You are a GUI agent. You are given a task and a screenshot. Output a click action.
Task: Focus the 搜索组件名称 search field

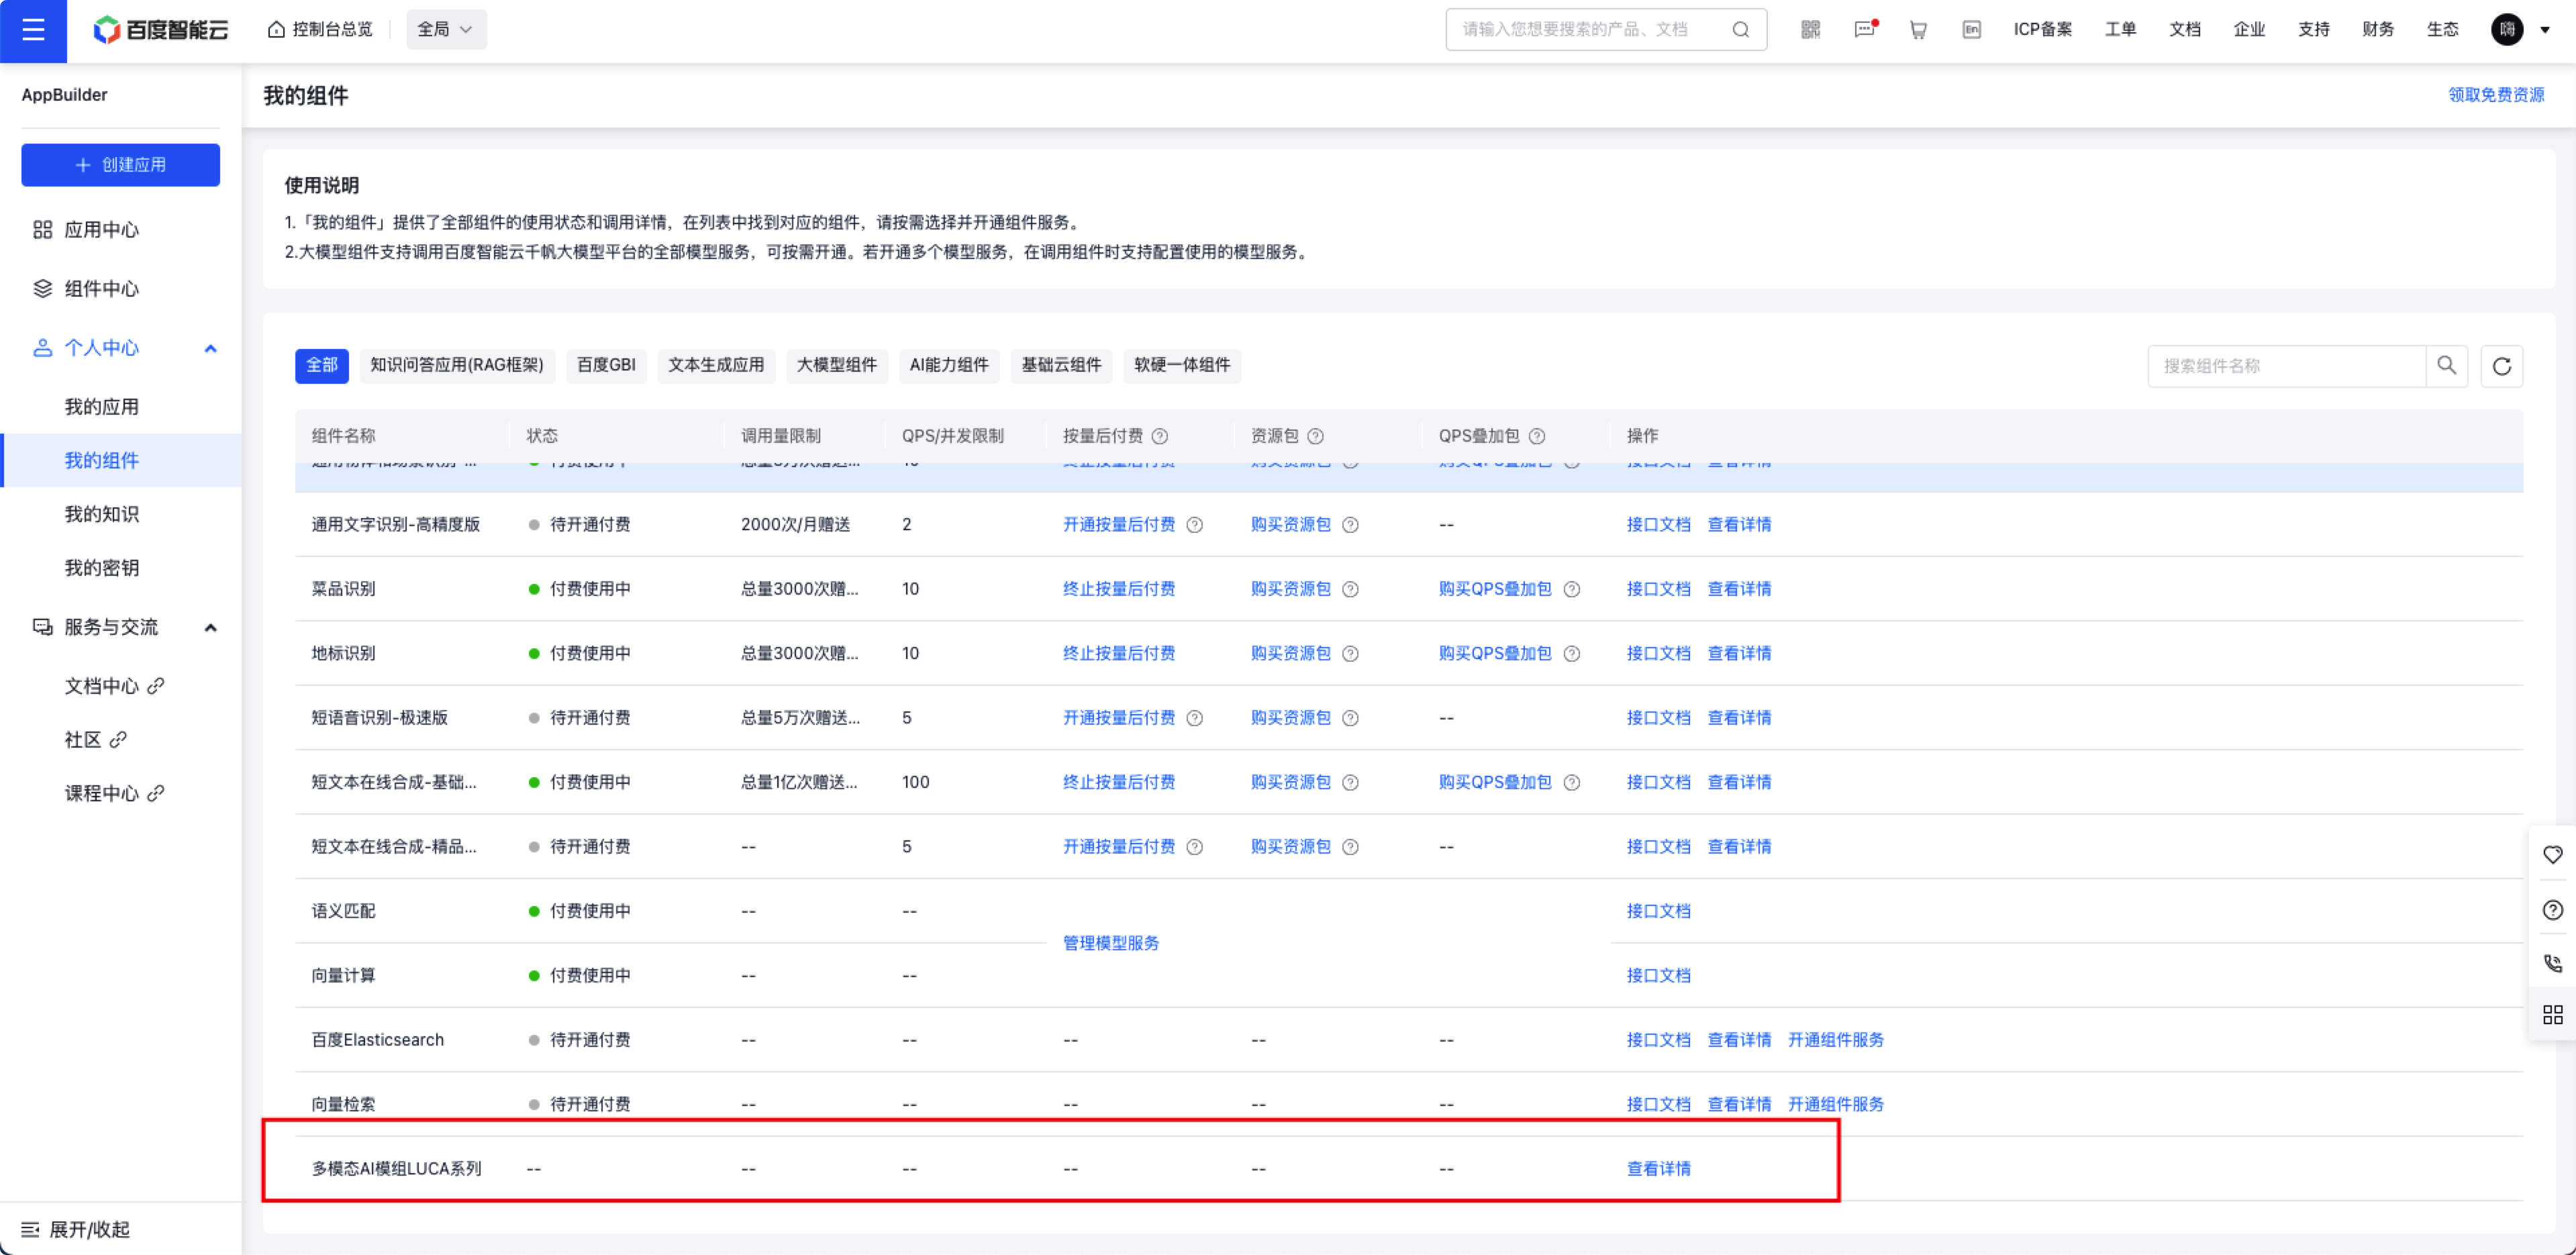pos(2287,366)
